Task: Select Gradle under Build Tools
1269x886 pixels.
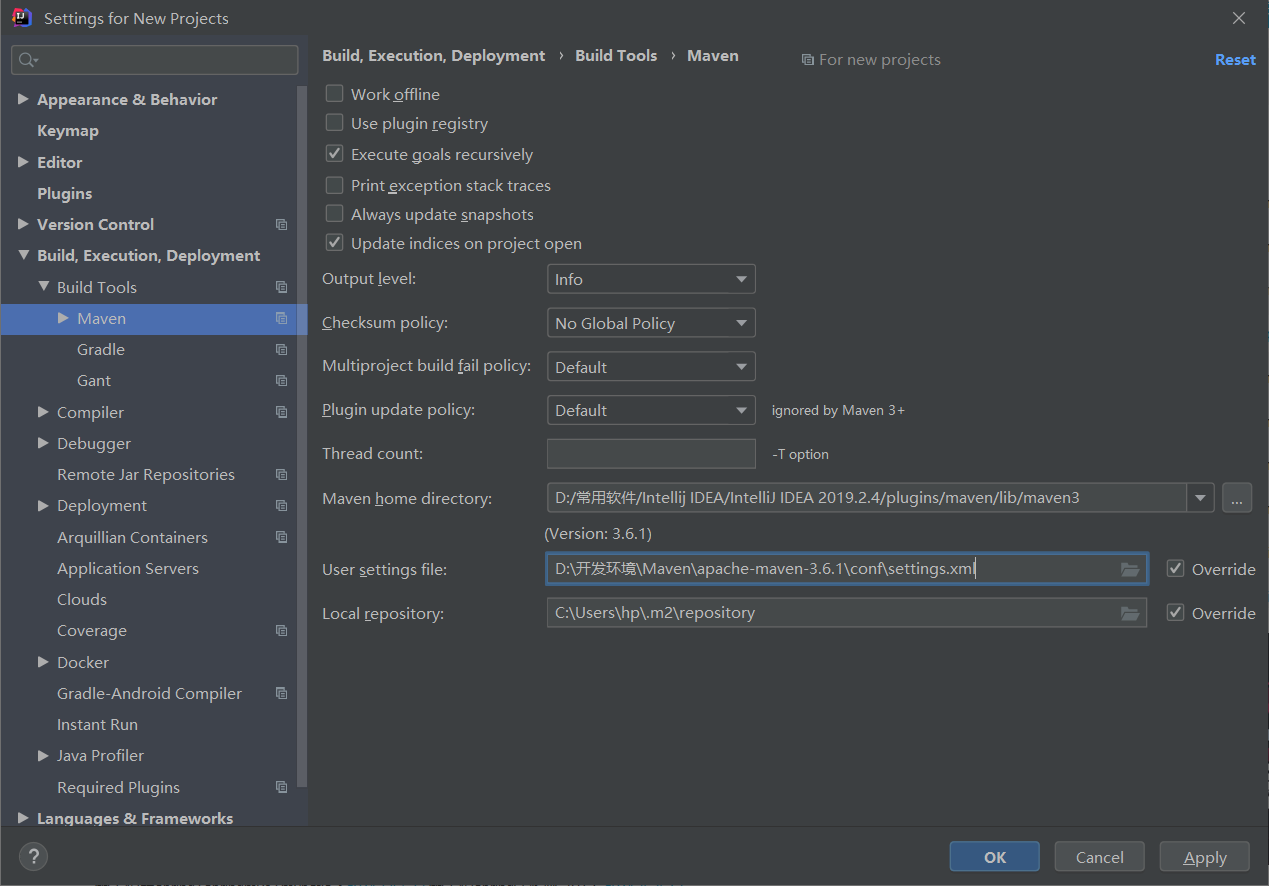Action: pos(101,349)
